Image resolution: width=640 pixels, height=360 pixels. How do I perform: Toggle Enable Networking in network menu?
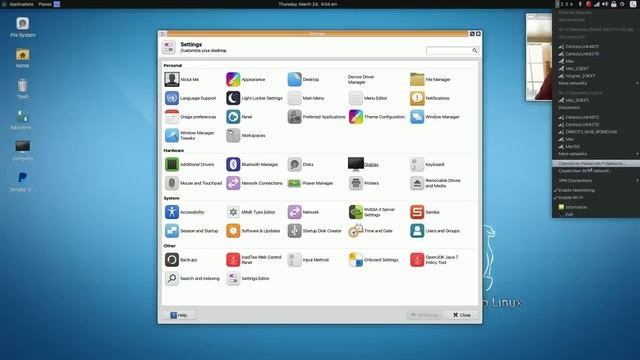[x=596, y=190]
